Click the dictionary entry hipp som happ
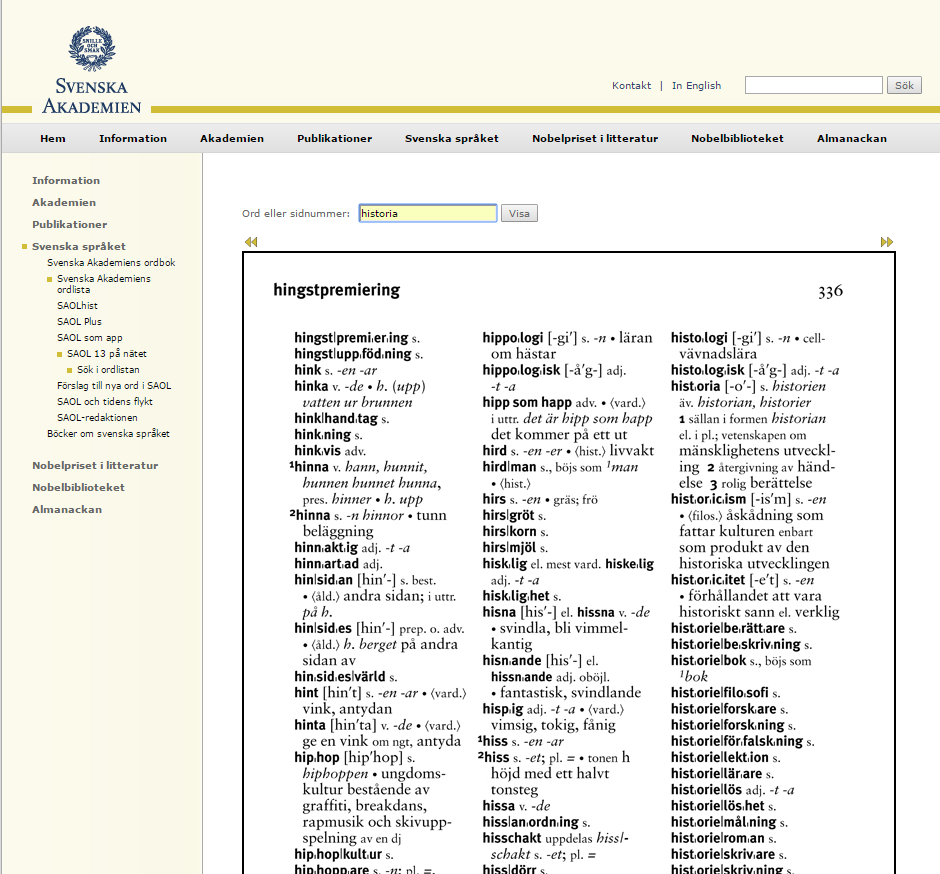 coord(527,402)
